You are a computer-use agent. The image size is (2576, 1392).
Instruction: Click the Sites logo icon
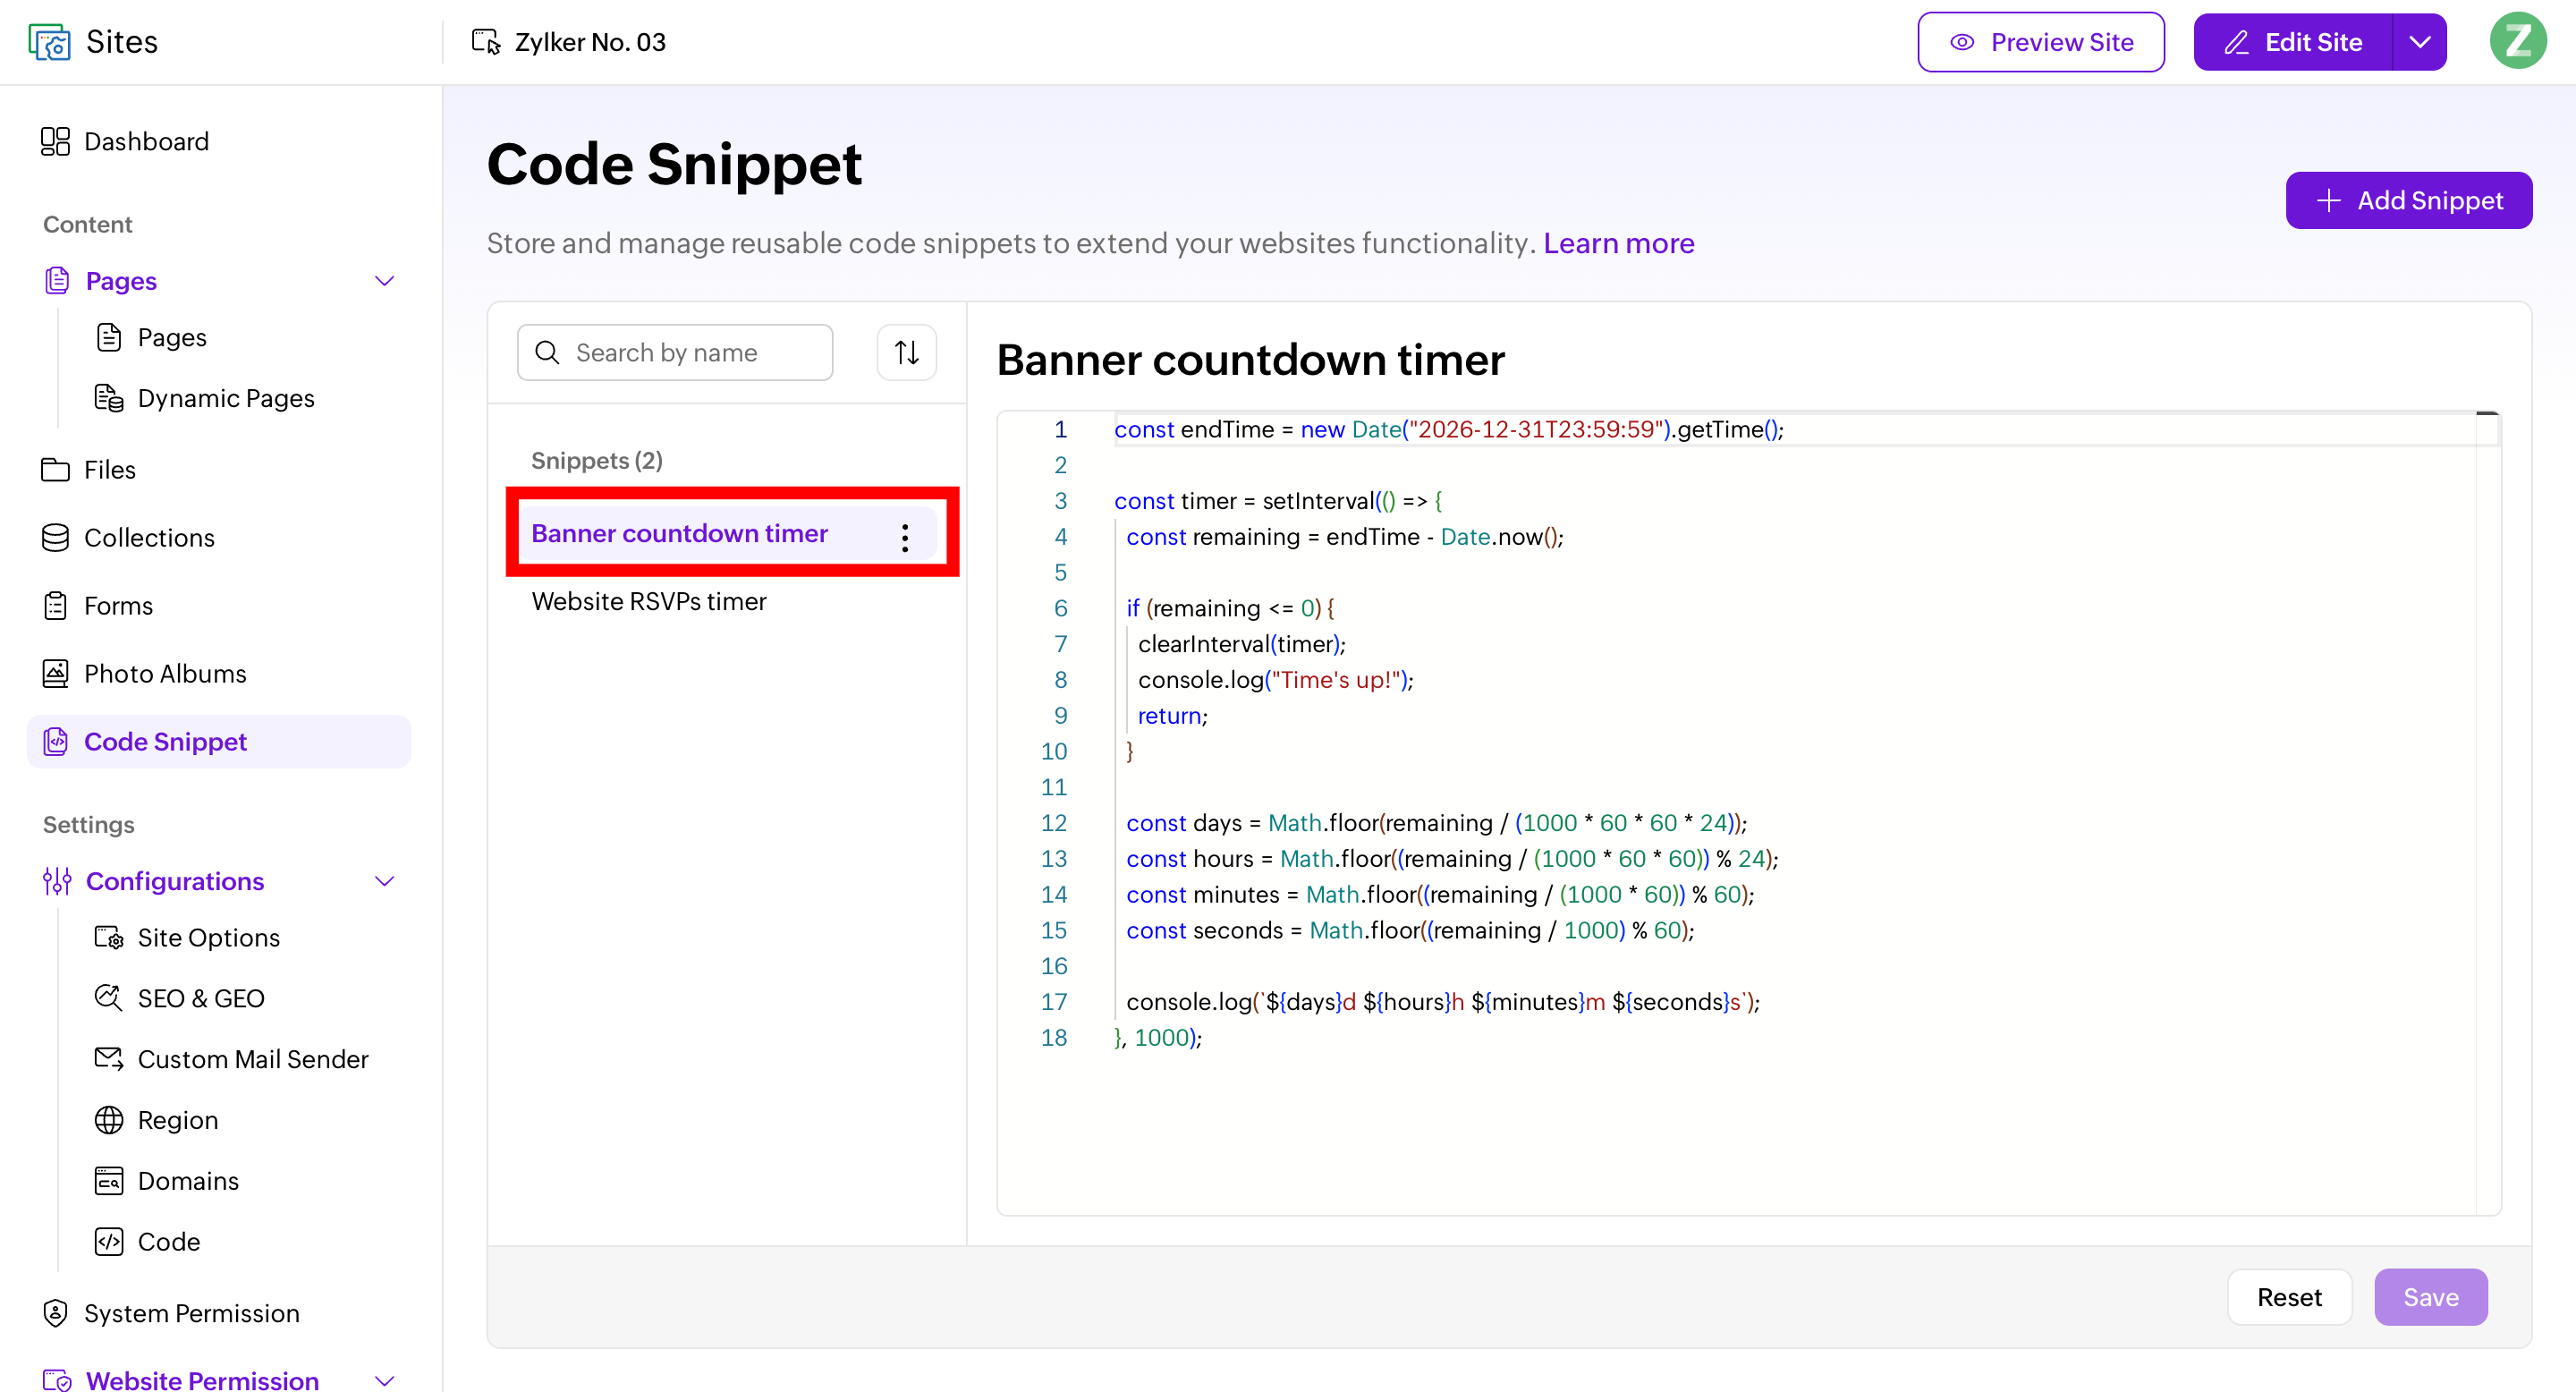(x=49, y=42)
